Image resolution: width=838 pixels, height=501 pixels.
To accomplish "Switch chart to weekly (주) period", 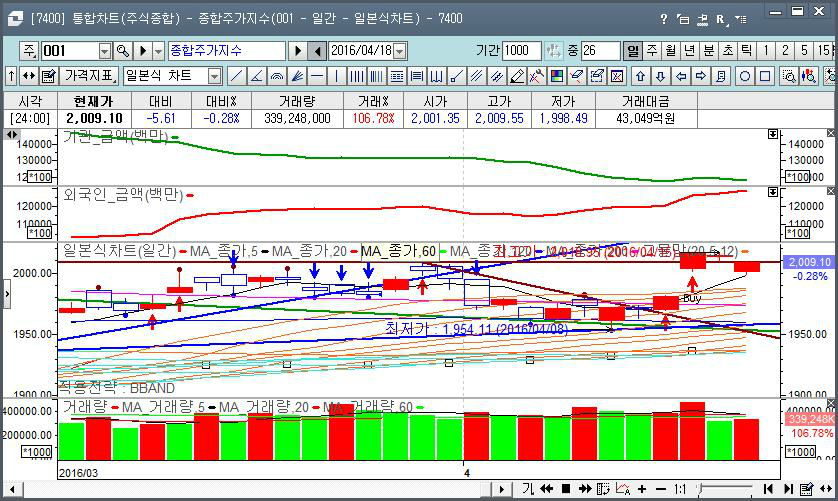I will coord(652,51).
